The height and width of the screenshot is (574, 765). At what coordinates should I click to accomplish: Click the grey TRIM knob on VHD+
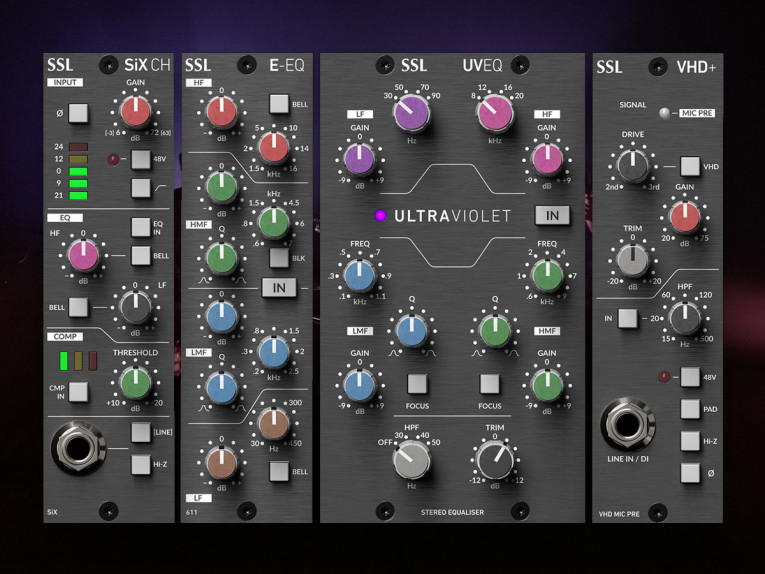[x=633, y=259]
